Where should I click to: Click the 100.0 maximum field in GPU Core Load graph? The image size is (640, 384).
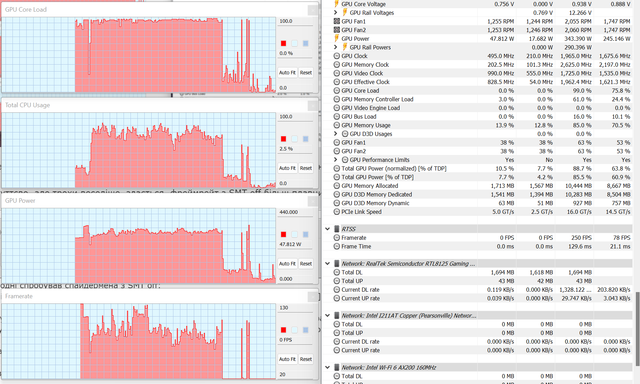(296, 21)
